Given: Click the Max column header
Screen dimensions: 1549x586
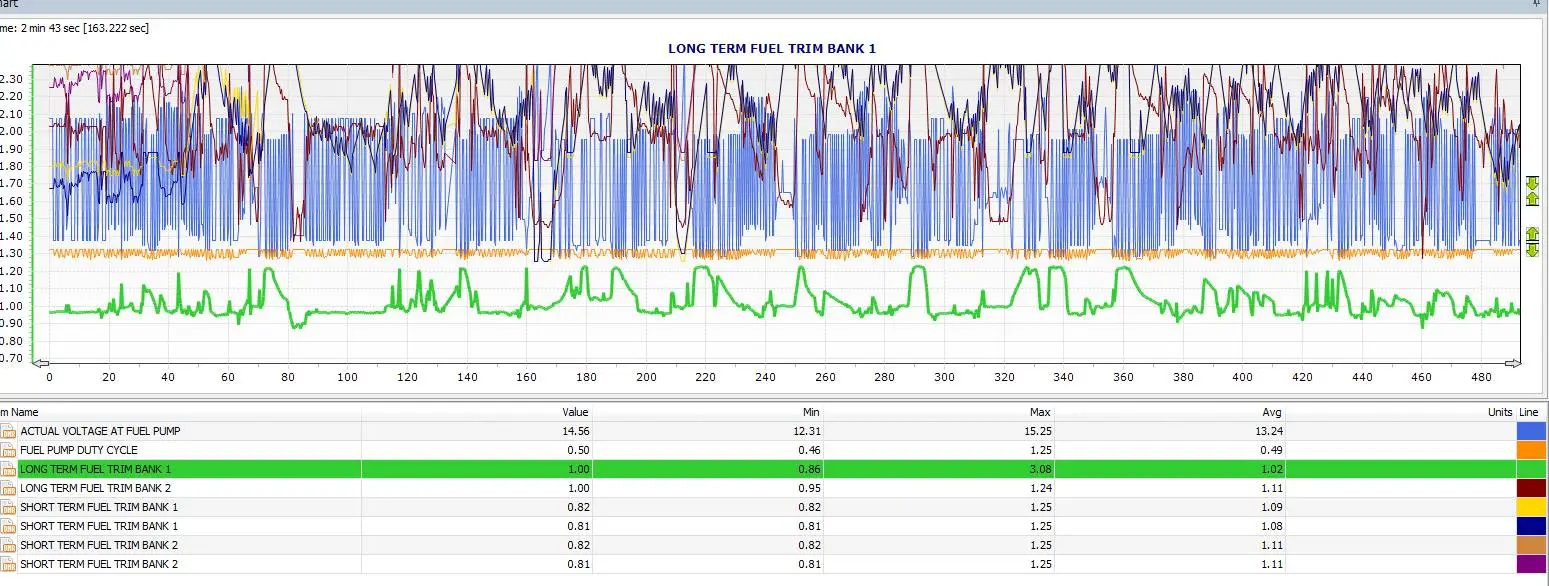Looking at the screenshot, I should 1042,412.
